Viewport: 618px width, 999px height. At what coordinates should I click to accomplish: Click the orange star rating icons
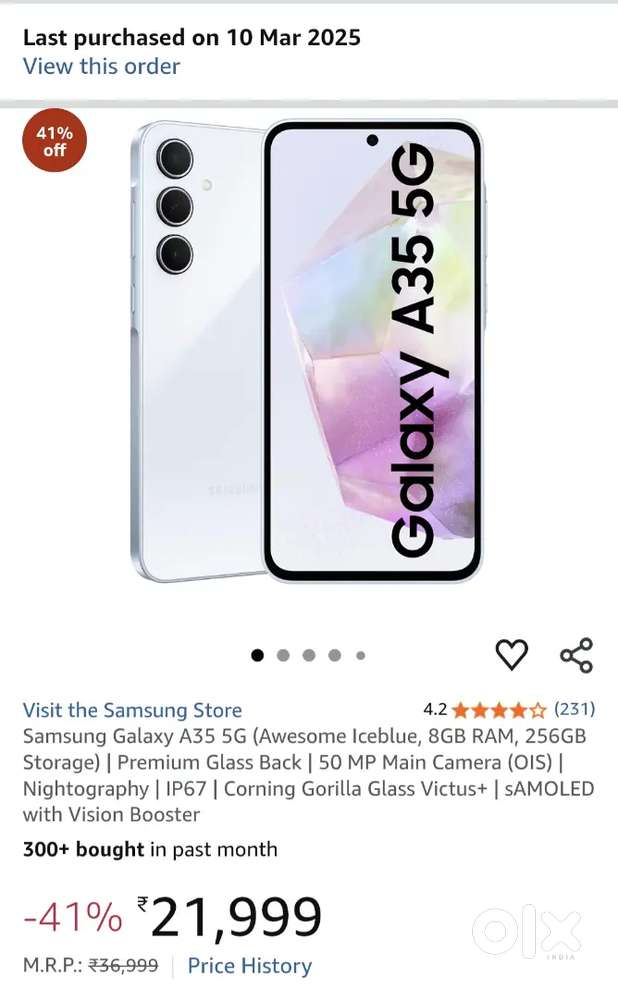499,710
